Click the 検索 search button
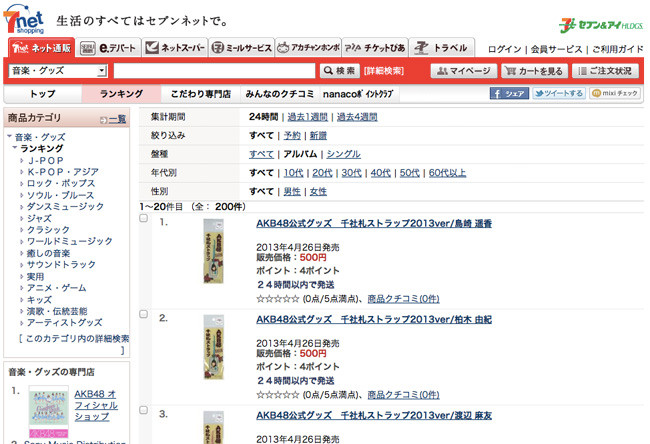650x444 pixels. coord(340,71)
